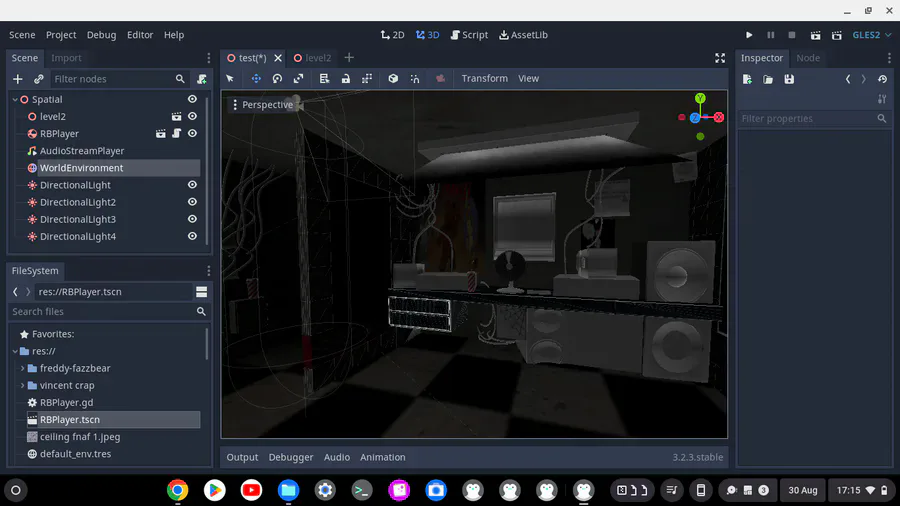The width and height of the screenshot is (900, 506).
Task: Open level2 scene in editor icon
Action: click(176, 116)
